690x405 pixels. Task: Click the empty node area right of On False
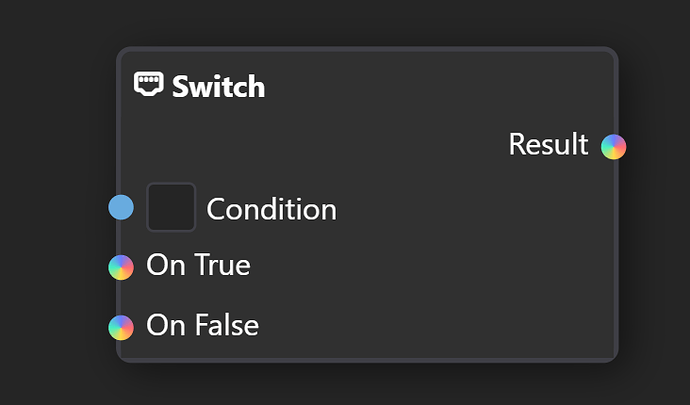430,326
